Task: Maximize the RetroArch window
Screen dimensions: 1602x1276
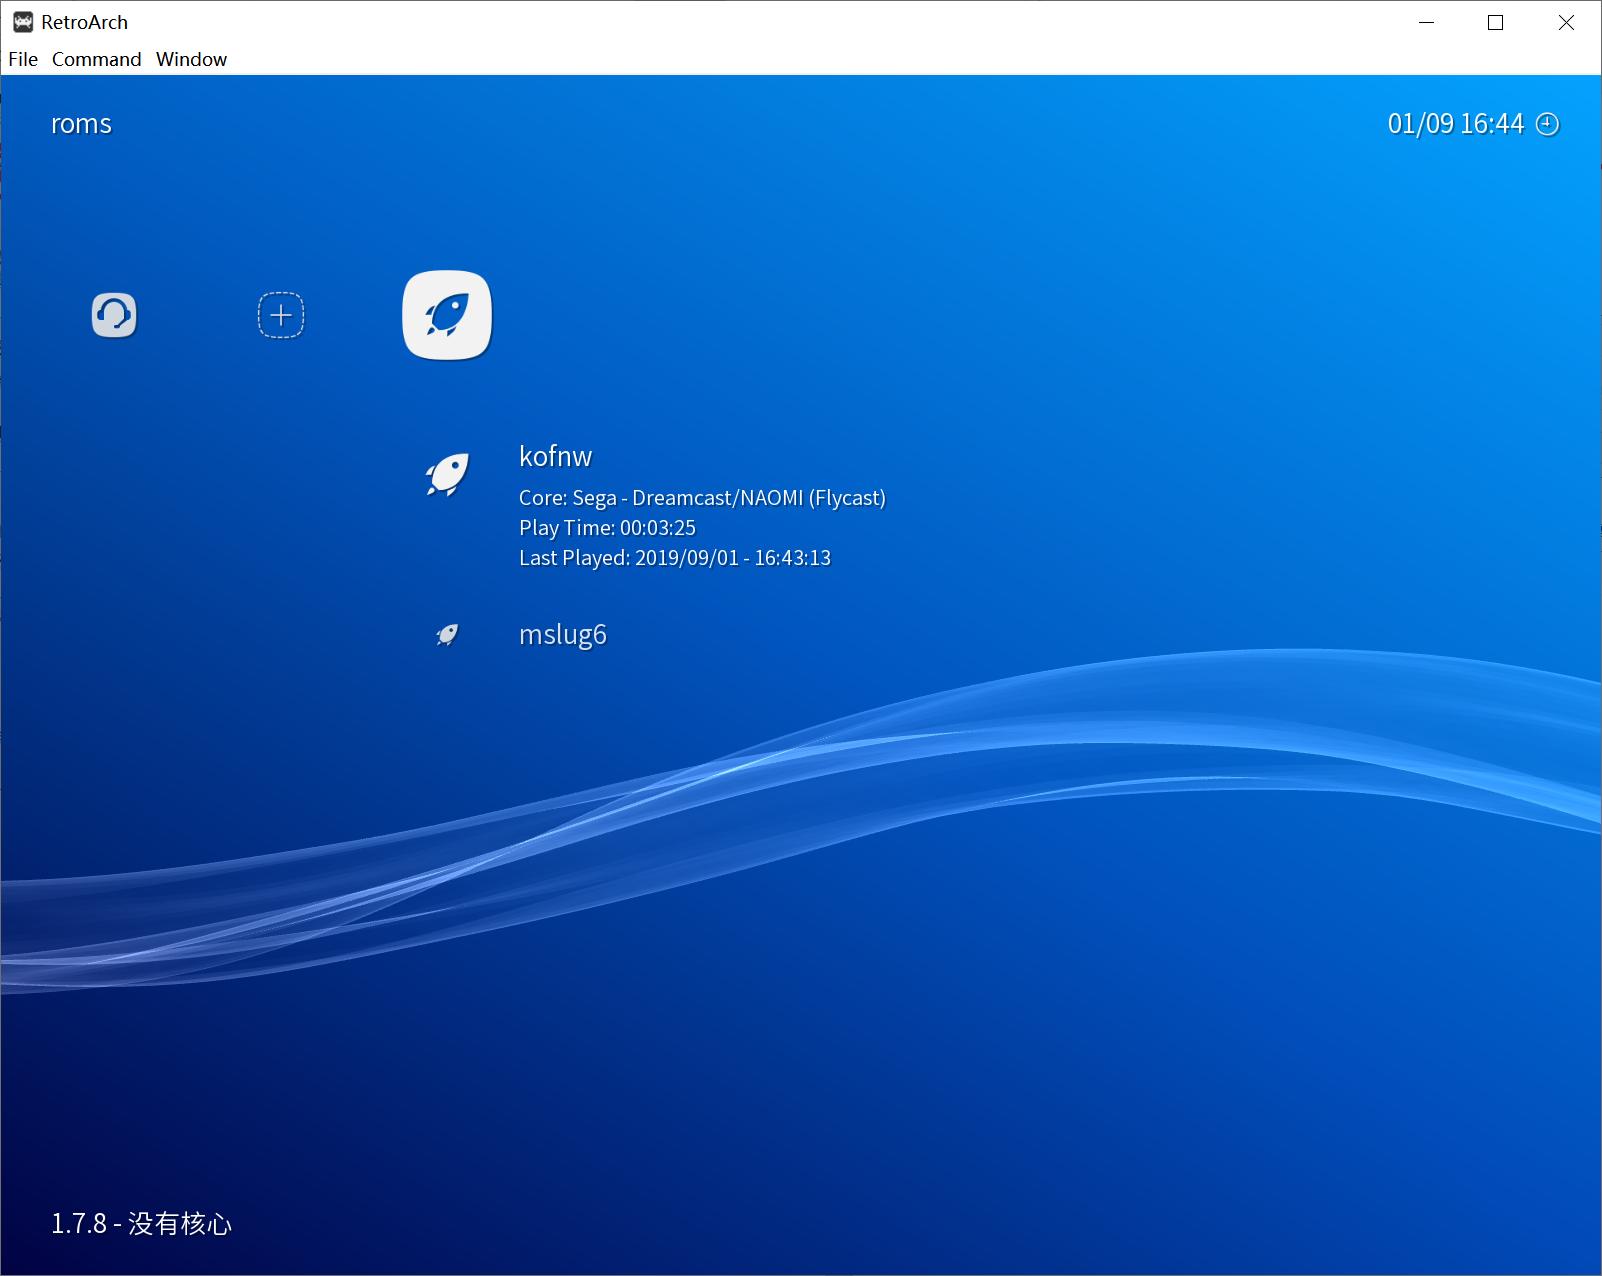Action: pos(1496,23)
